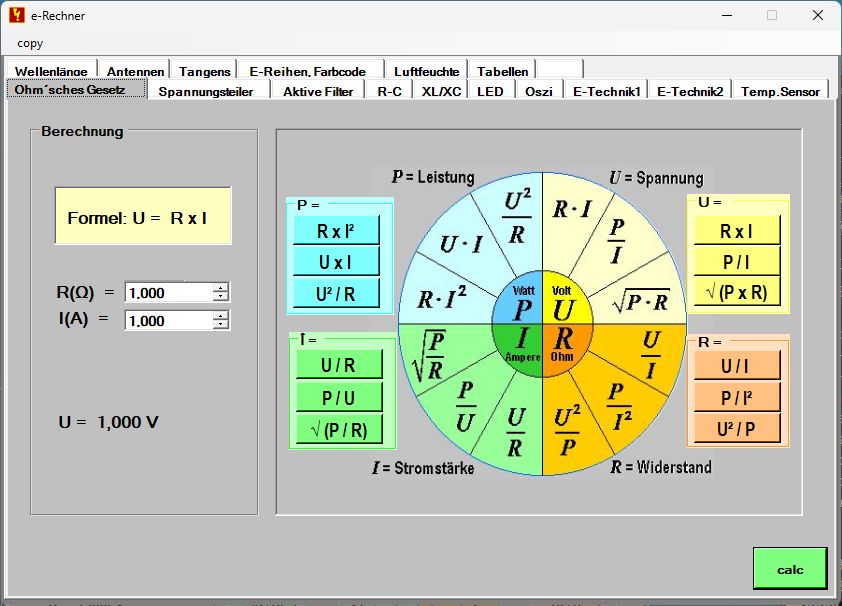Viewport: 842px width, 606px height.
Task: Choose the R x I² power formula
Action: coord(336,231)
